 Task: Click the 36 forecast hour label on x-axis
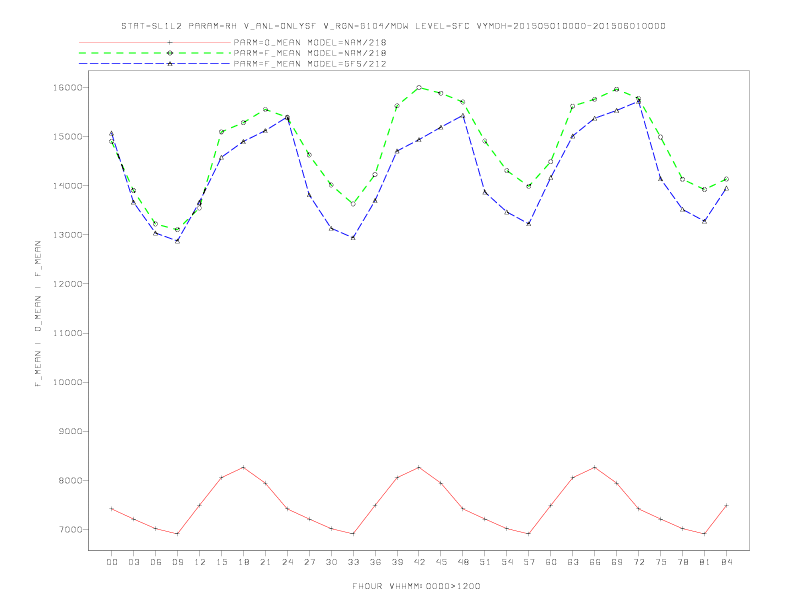tap(375, 562)
